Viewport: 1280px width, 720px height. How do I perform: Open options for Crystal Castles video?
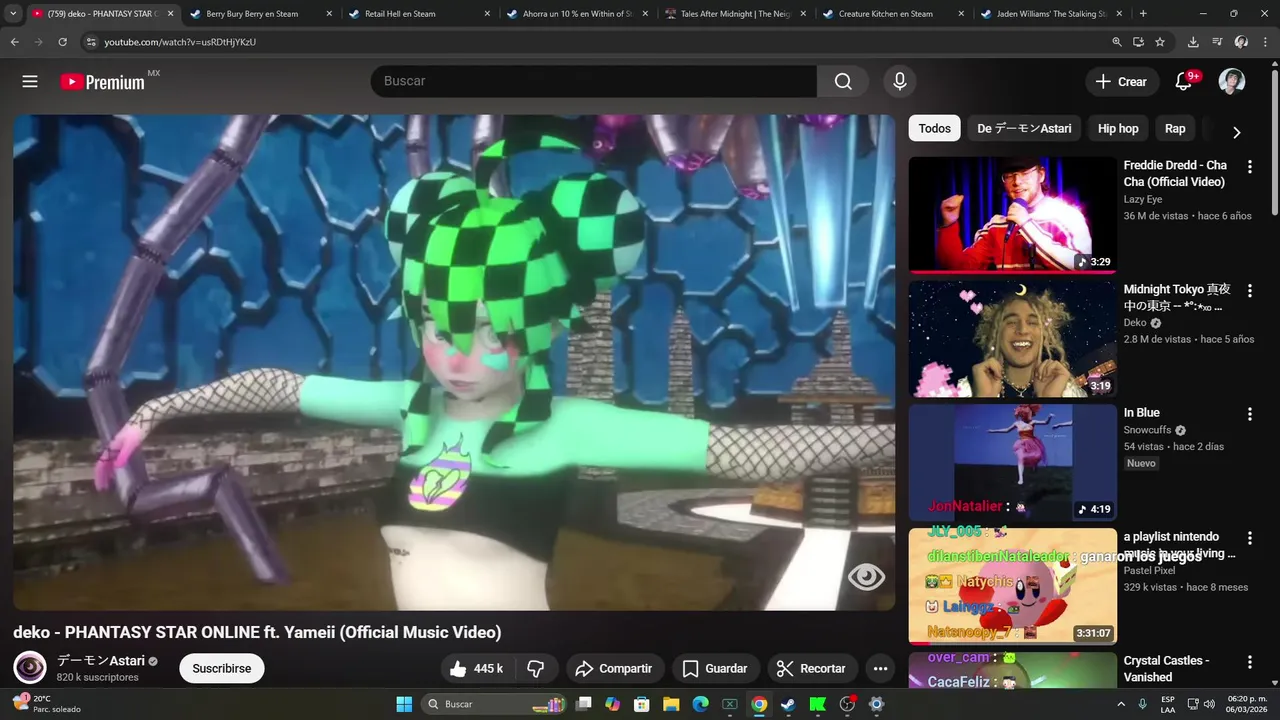click(1249, 662)
